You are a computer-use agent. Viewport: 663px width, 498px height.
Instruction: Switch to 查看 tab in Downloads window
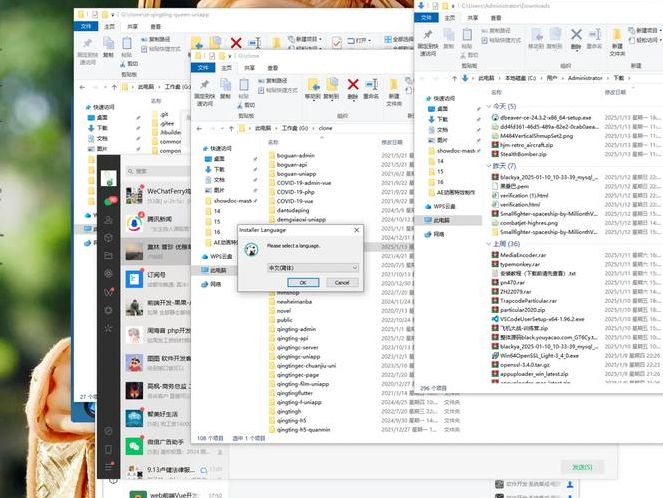click(x=496, y=18)
